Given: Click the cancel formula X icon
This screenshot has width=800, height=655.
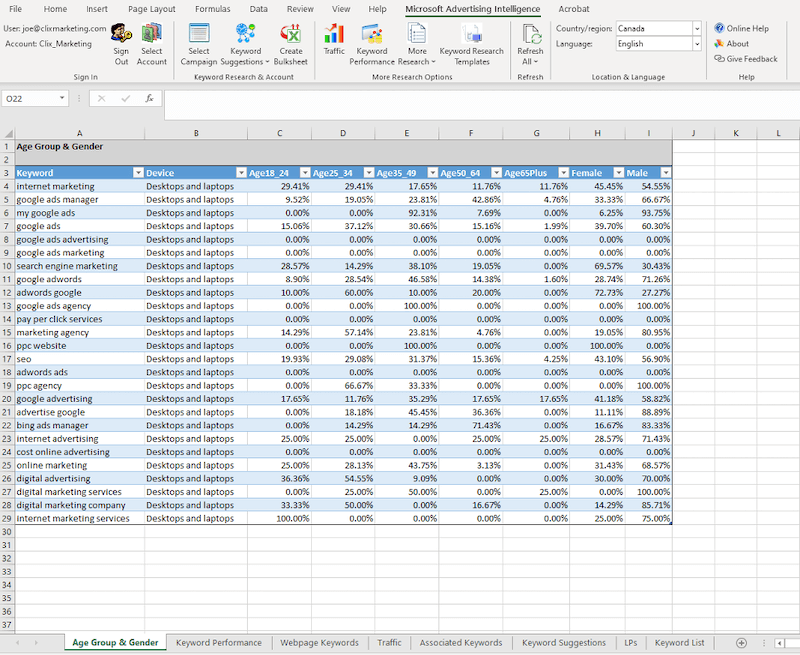Looking at the screenshot, I should tap(102, 98).
